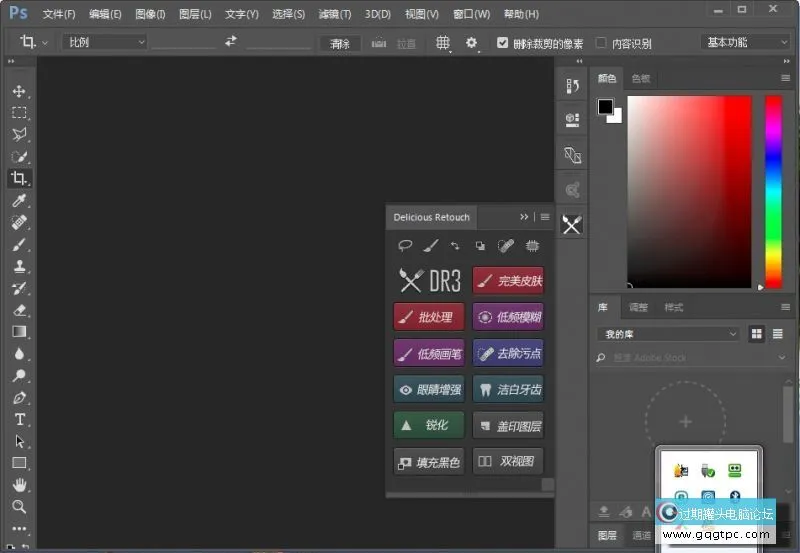Expand the 基本功能 workspace dropdown
Image resolution: width=800 pixels, height=553 pixels.
point(747,43)
